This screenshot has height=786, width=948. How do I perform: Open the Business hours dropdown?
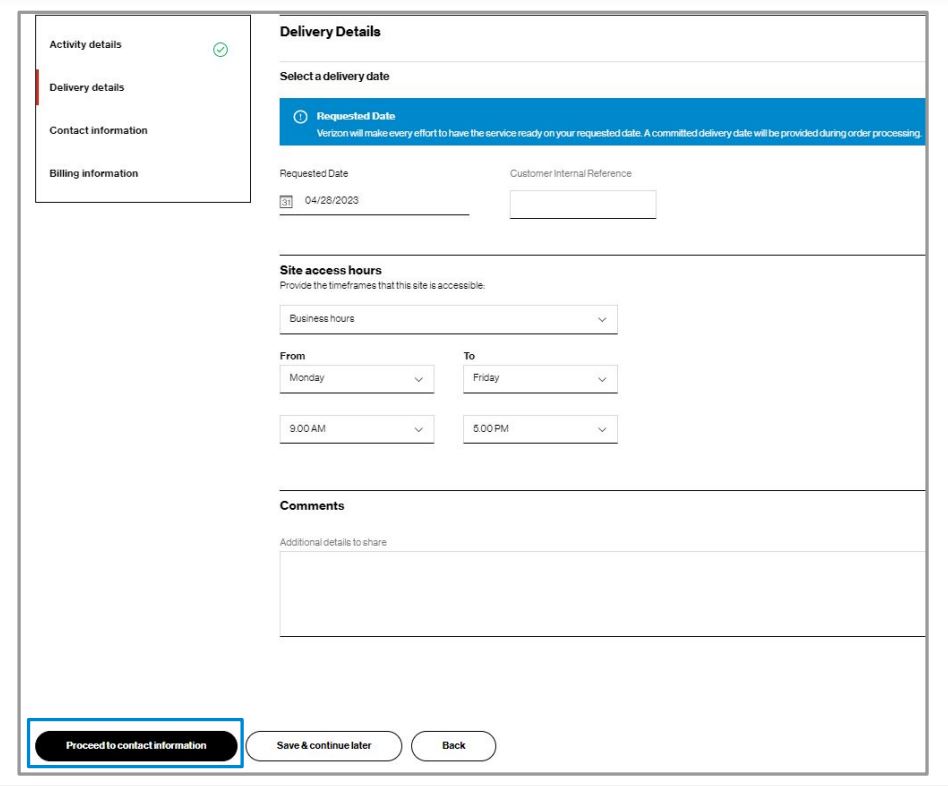click(449, 319)
